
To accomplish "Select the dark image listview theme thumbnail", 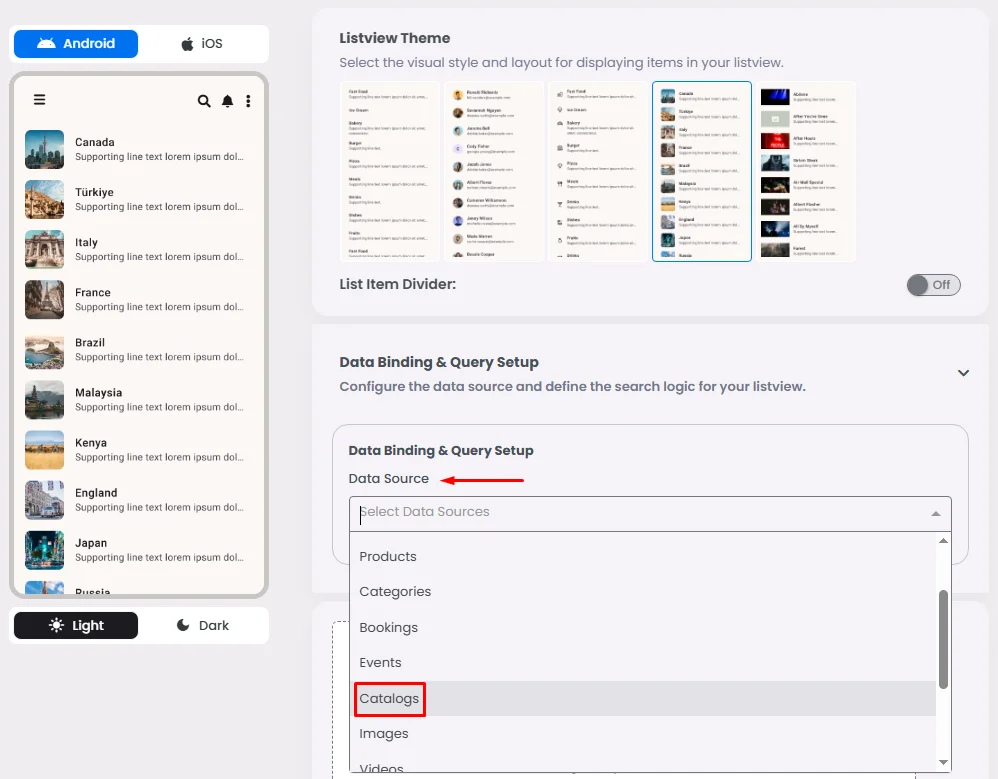I will (806, 171).
